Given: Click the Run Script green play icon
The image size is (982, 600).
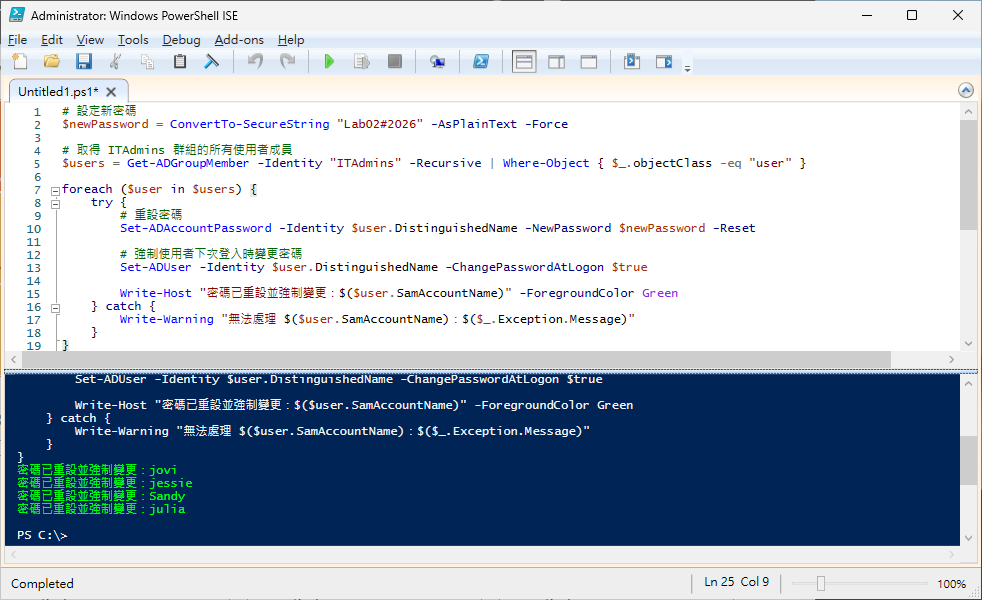Looking at the screenshot, I should tap(329, 62).
